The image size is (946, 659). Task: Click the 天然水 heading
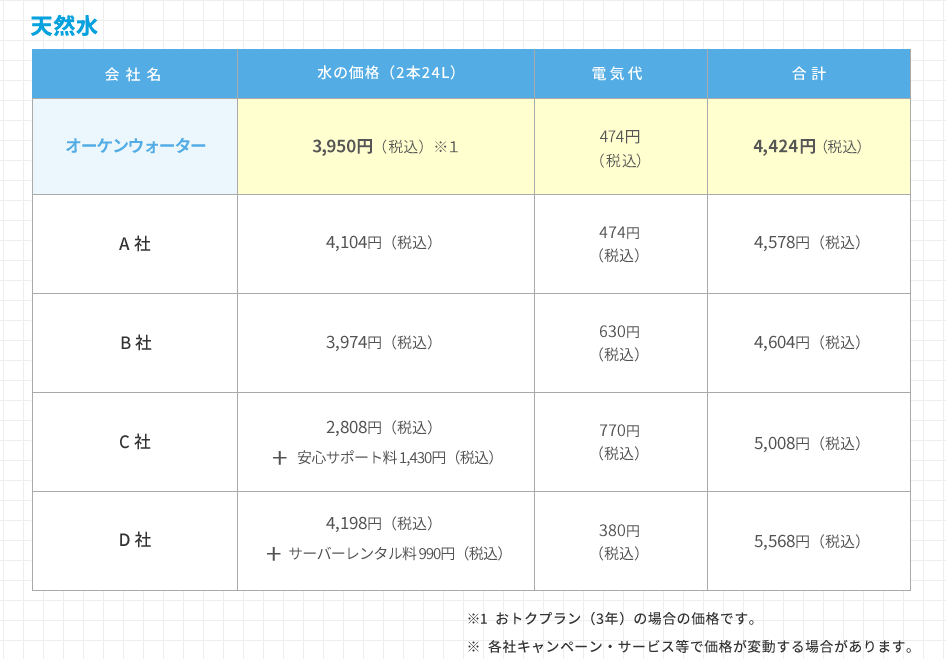[64, 26]
